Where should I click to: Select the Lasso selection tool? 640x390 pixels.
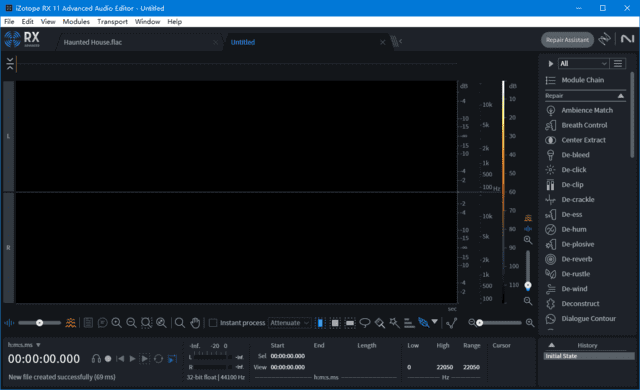point(365,323)
